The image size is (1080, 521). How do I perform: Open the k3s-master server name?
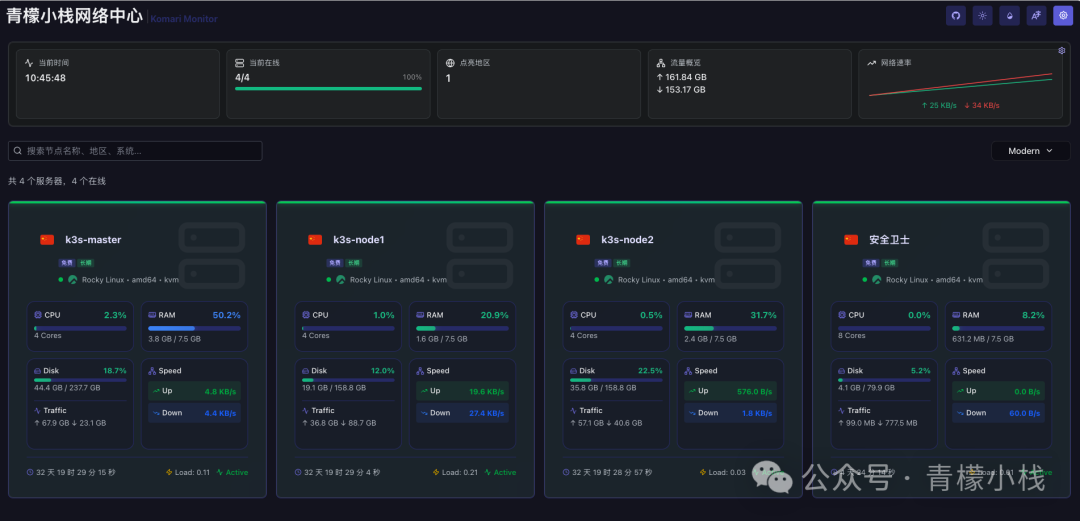[93, 240]
